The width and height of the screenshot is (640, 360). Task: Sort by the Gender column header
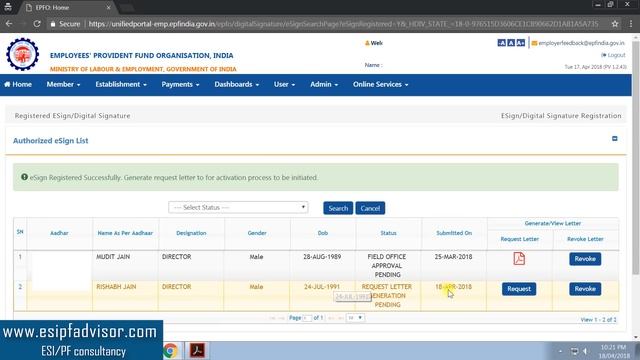click(x=257, y=233)
